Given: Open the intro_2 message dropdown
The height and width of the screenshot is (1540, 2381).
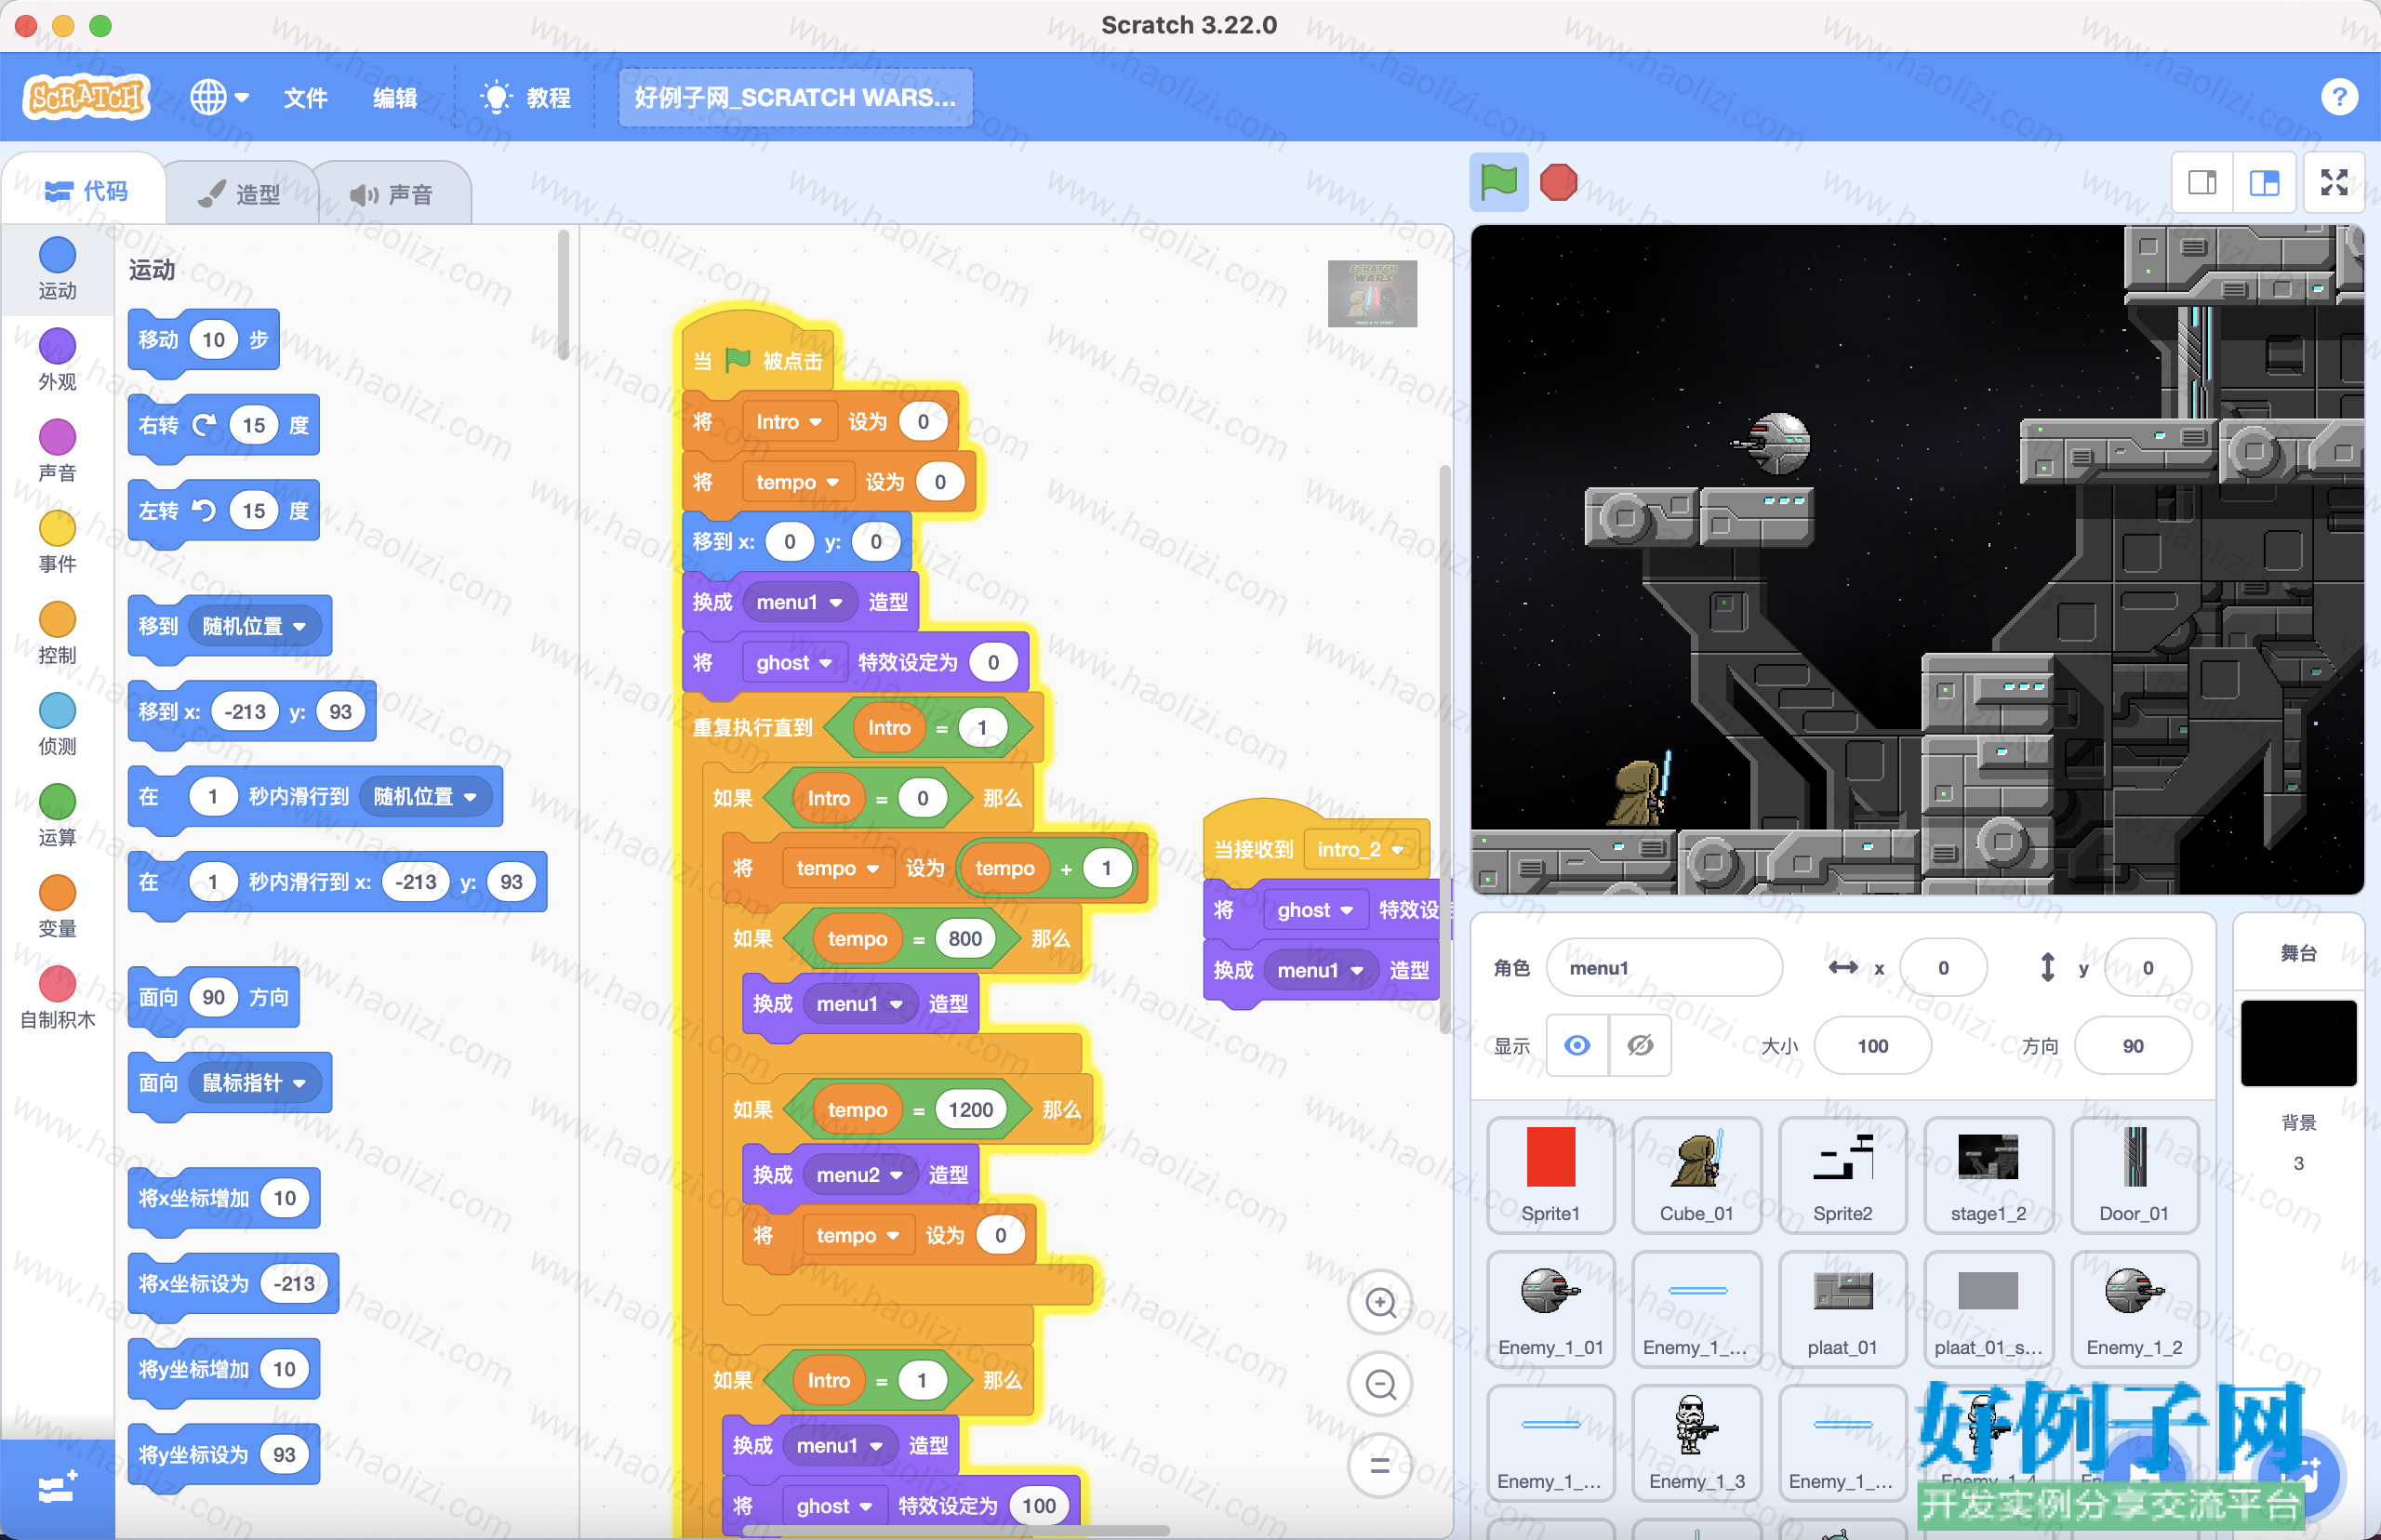Looking at the screenshot, I should coord(1360,849).
